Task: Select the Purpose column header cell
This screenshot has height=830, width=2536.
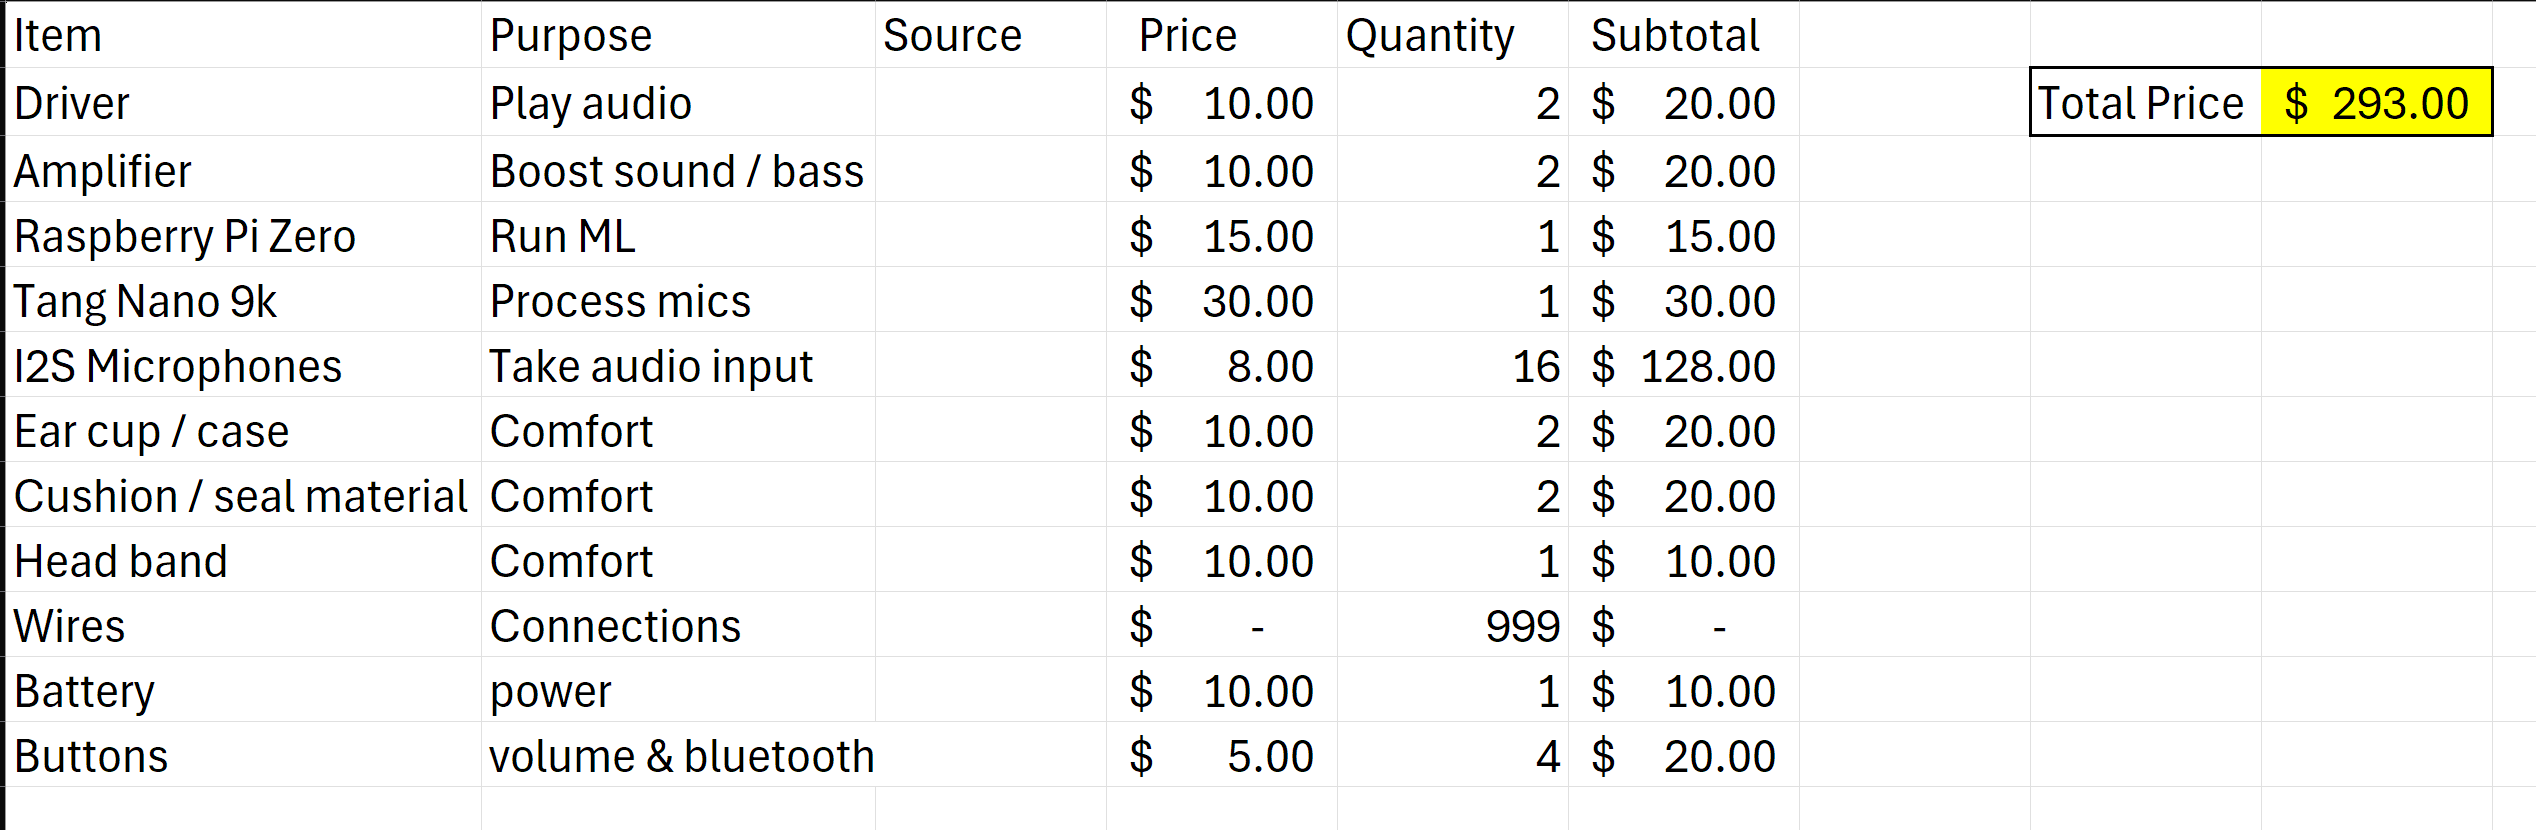Action: click(x=676, y=36)
